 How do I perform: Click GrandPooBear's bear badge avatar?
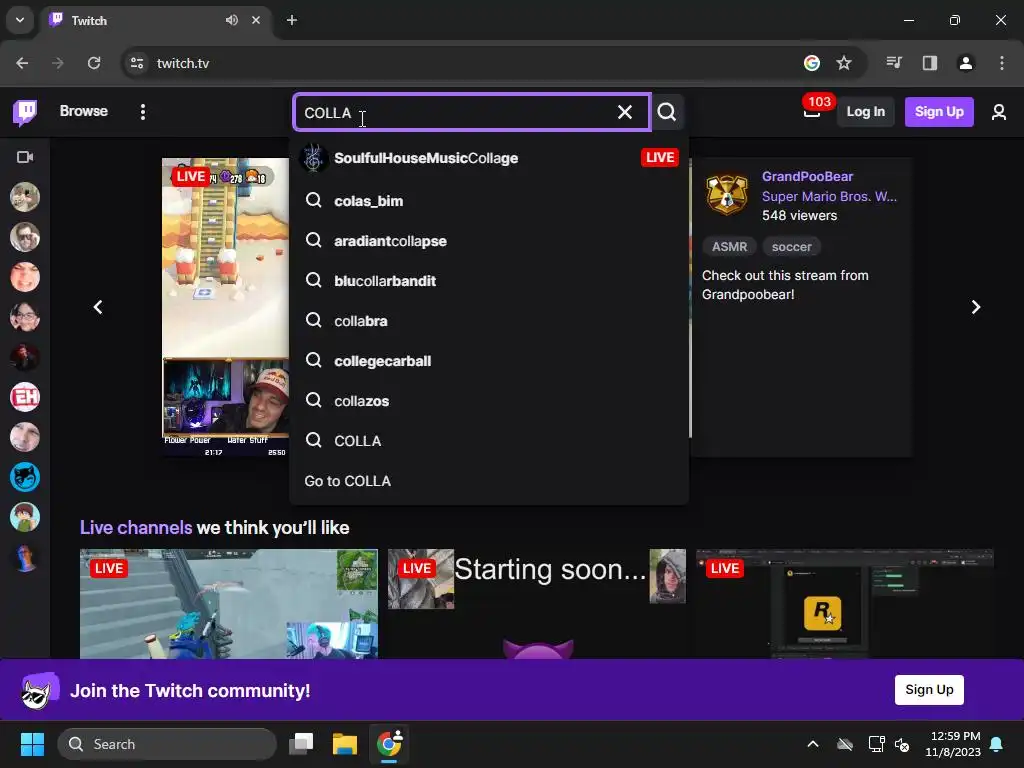(727, 194)
